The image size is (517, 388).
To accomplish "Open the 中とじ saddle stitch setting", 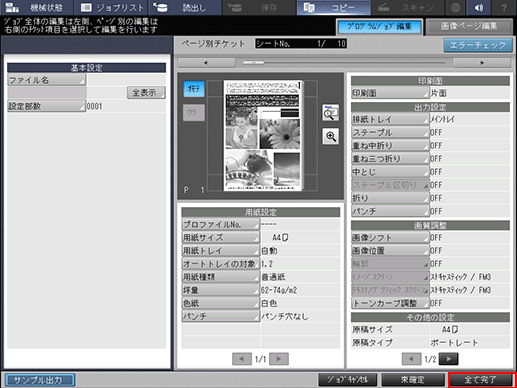I will 390,172.
